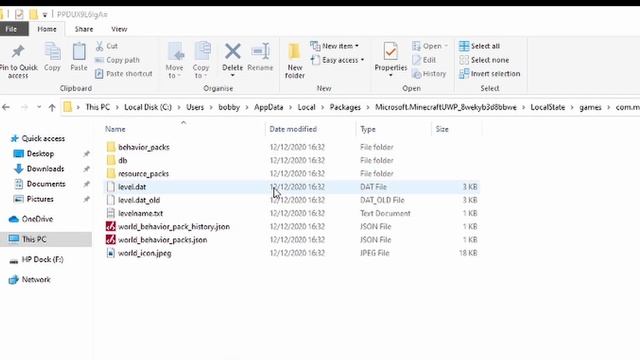Click the Open button in ribbon
The width and height of the screenshot is (640, 360).
[x=429, y=46]
